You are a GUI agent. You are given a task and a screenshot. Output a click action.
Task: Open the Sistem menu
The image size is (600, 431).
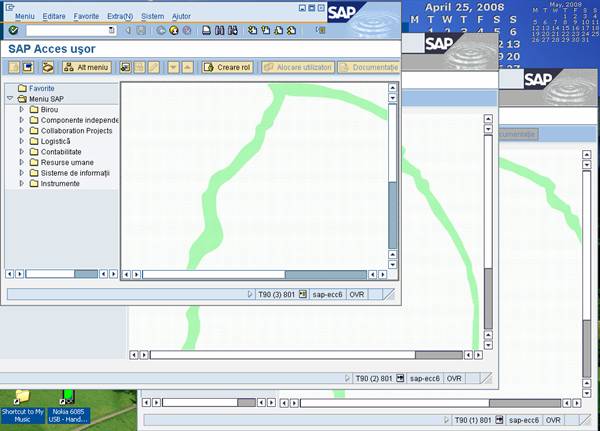click(153, 17)
